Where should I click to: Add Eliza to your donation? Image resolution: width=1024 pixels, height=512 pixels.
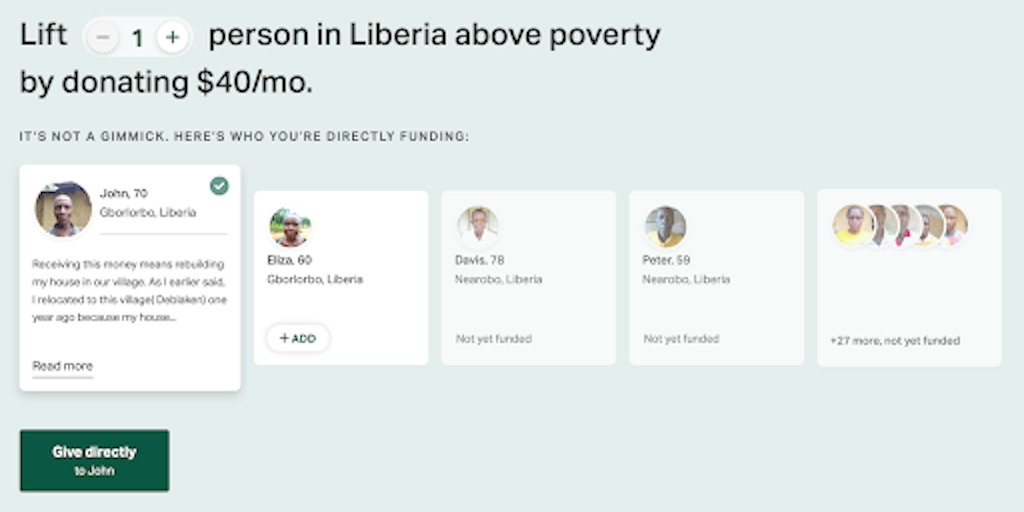(298, 338)
